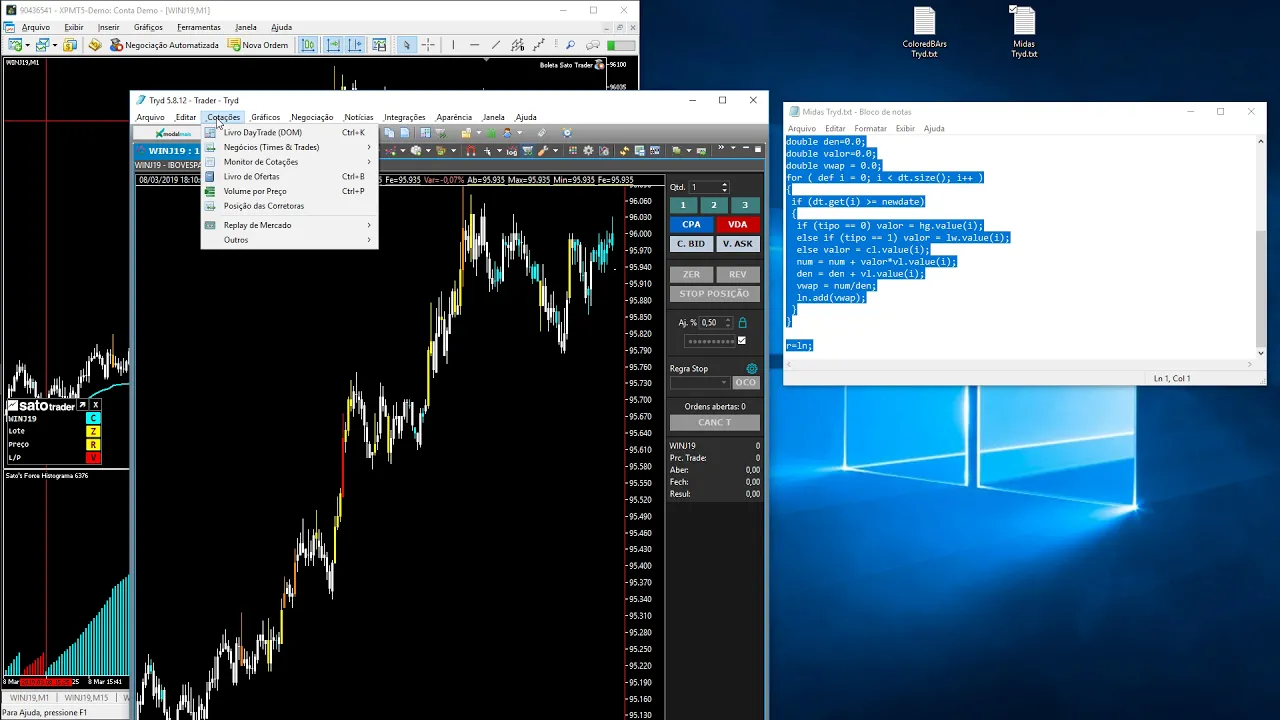Toggle the padlock icon beside Aj. %
The width and height of the screenshot is (1280, 720).
(x=742, y=323)
